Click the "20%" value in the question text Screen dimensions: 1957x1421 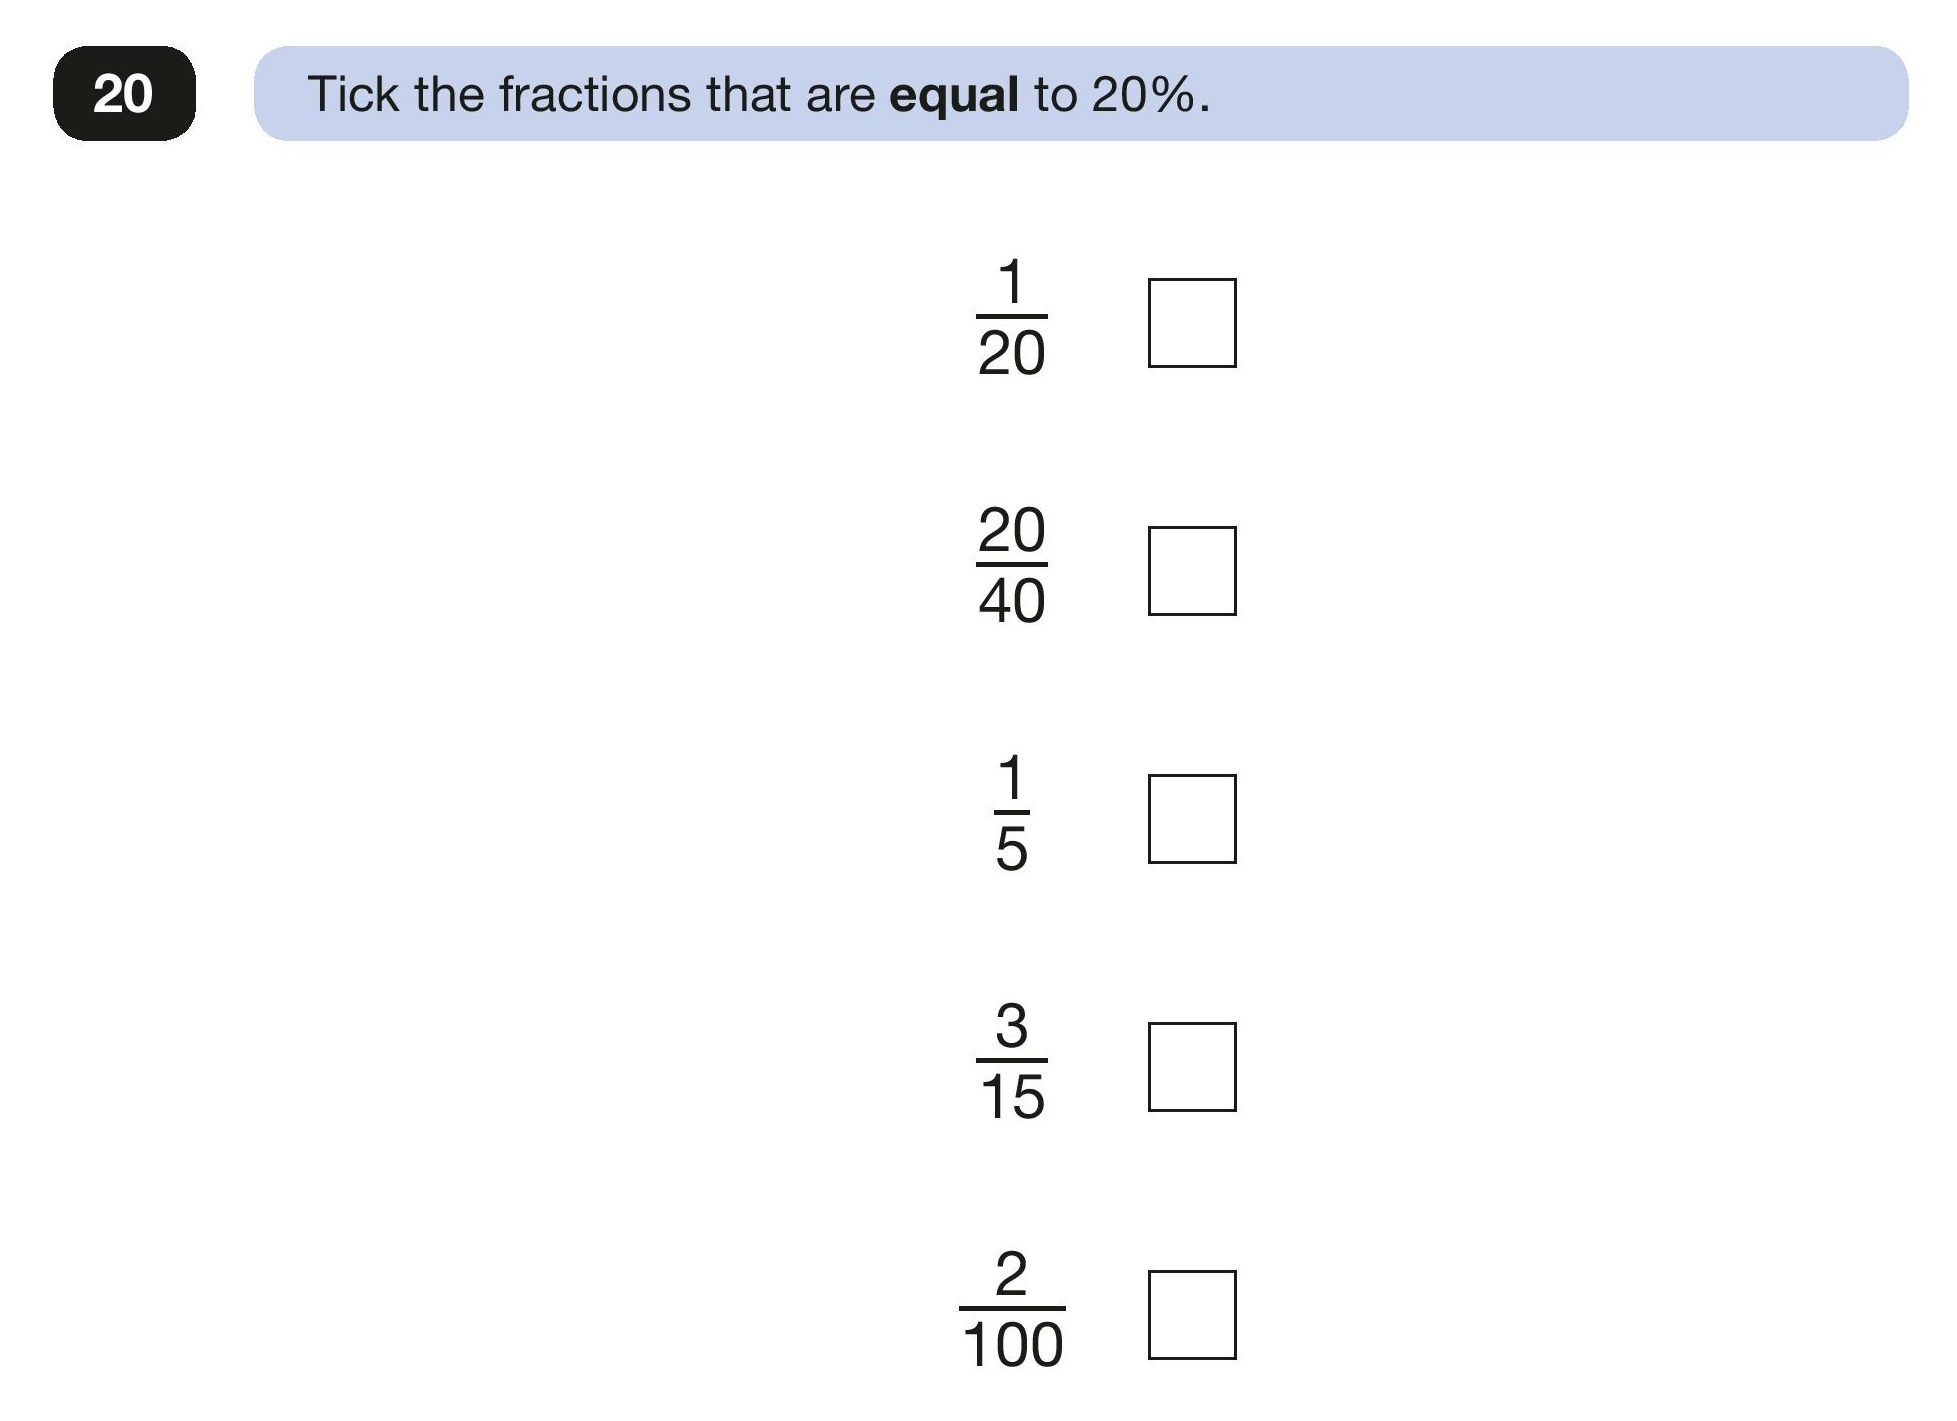click(1144, 94)
